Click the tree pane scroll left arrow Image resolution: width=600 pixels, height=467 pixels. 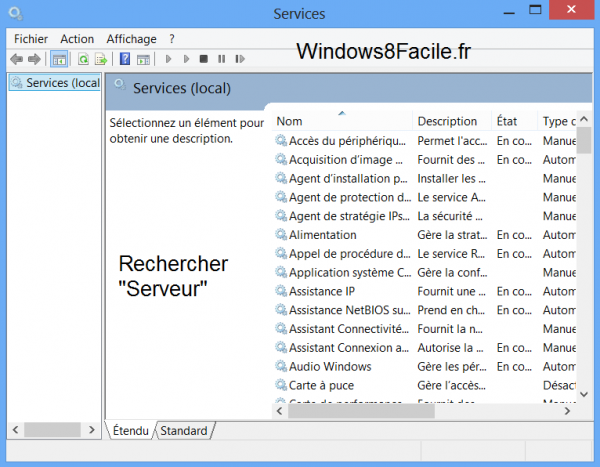(15, 429)
